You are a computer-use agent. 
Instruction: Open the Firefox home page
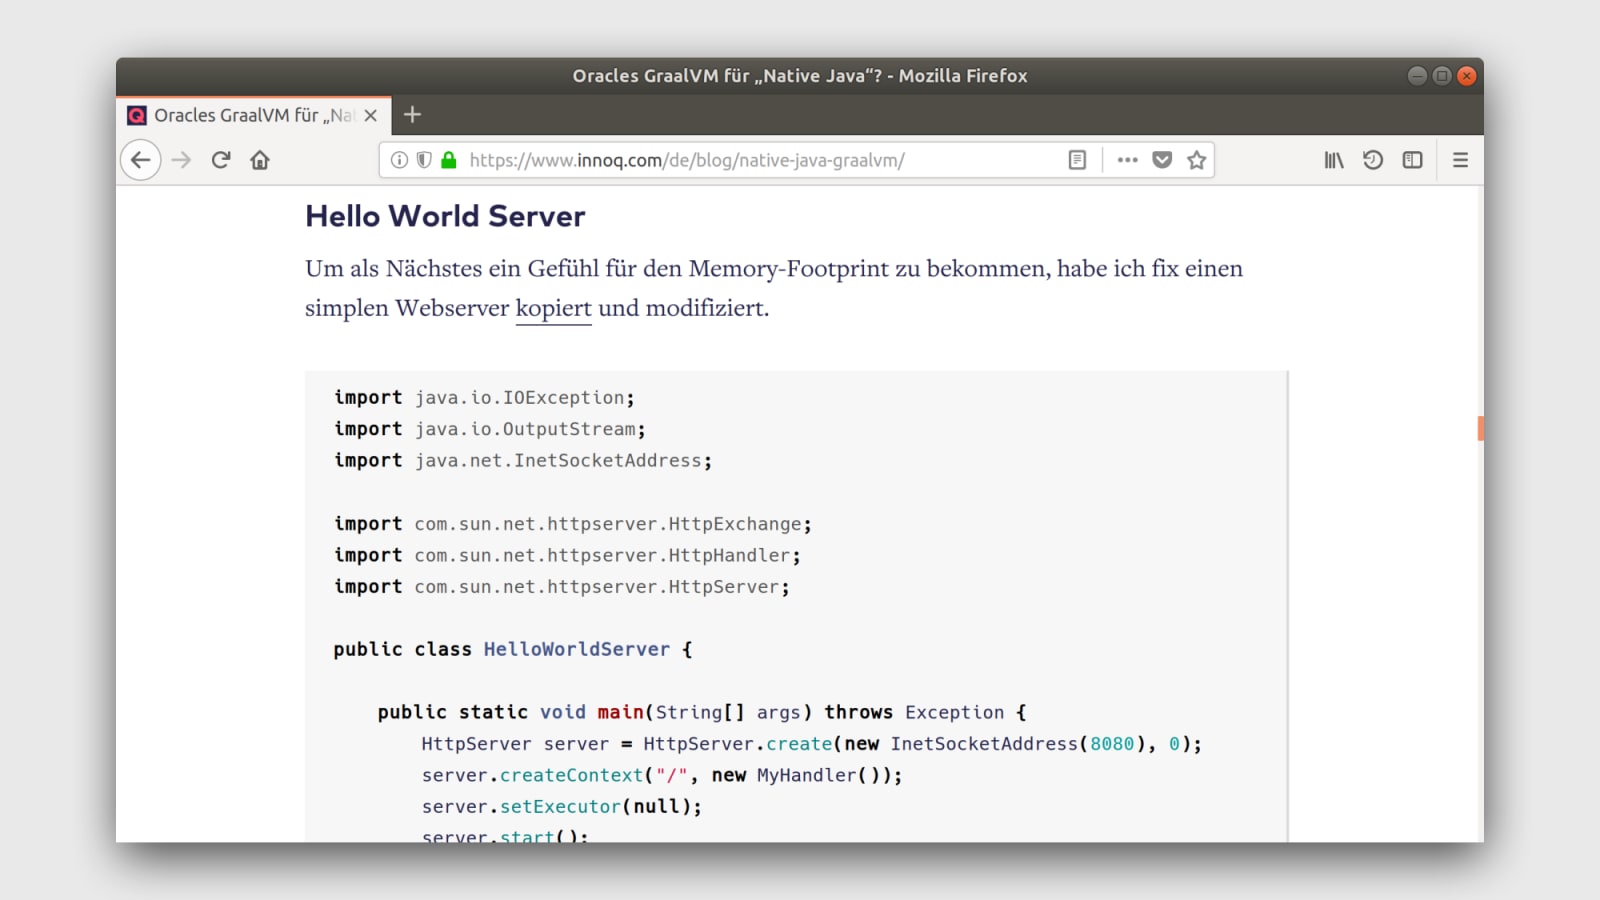coord(260,160)
